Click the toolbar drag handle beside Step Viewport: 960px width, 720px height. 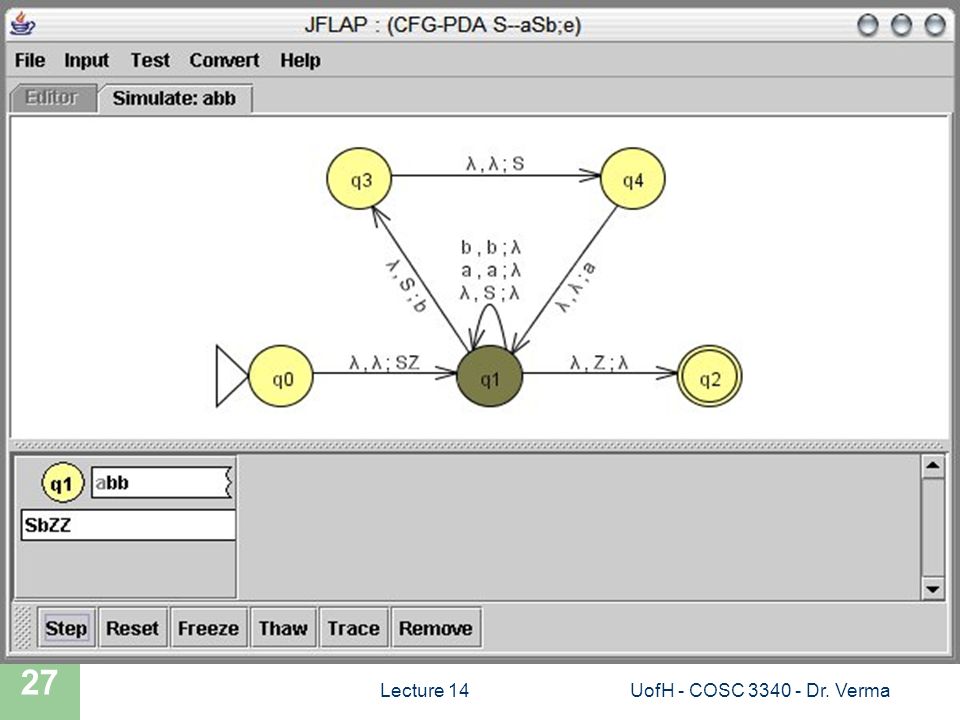tap(23, 628)
